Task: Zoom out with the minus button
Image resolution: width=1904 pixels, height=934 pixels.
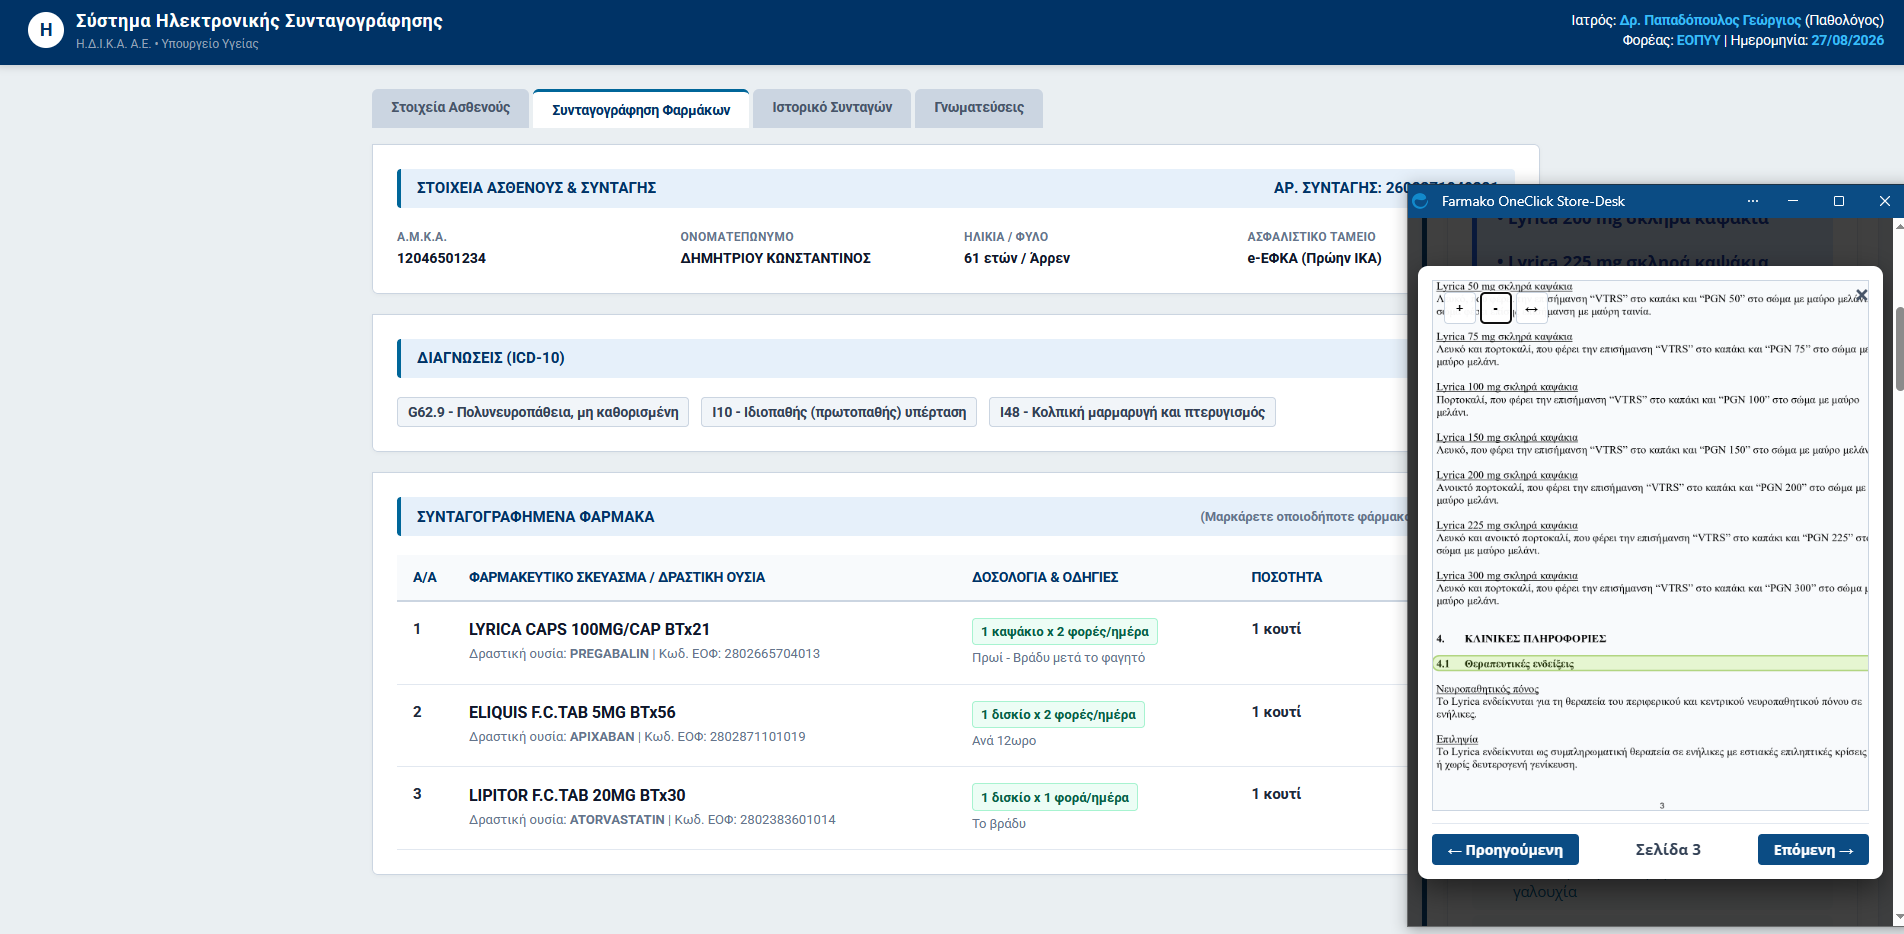Action: 1495,309
